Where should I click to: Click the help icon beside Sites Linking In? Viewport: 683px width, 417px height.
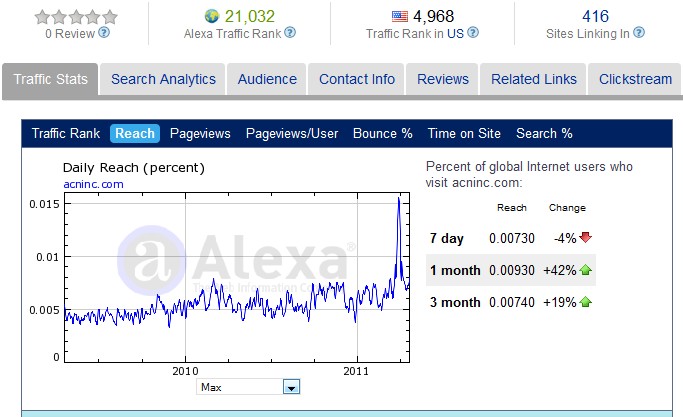tap(639, 33)
